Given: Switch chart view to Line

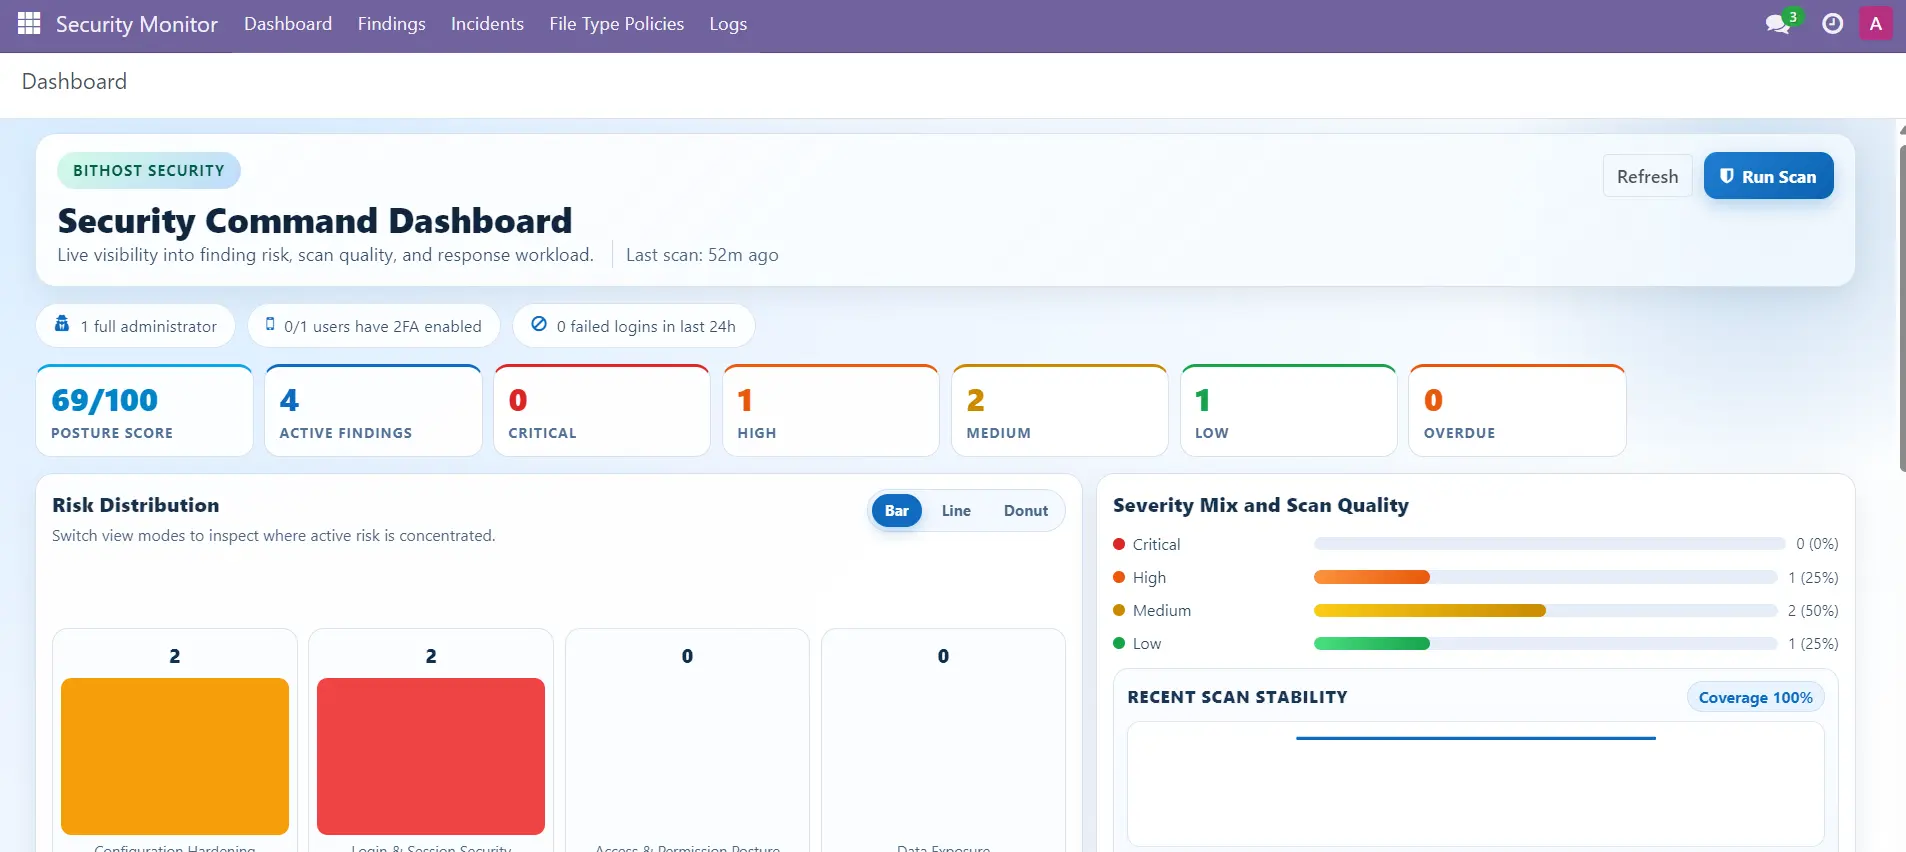Looking at the screenshot, I should [x=956, y=510].
